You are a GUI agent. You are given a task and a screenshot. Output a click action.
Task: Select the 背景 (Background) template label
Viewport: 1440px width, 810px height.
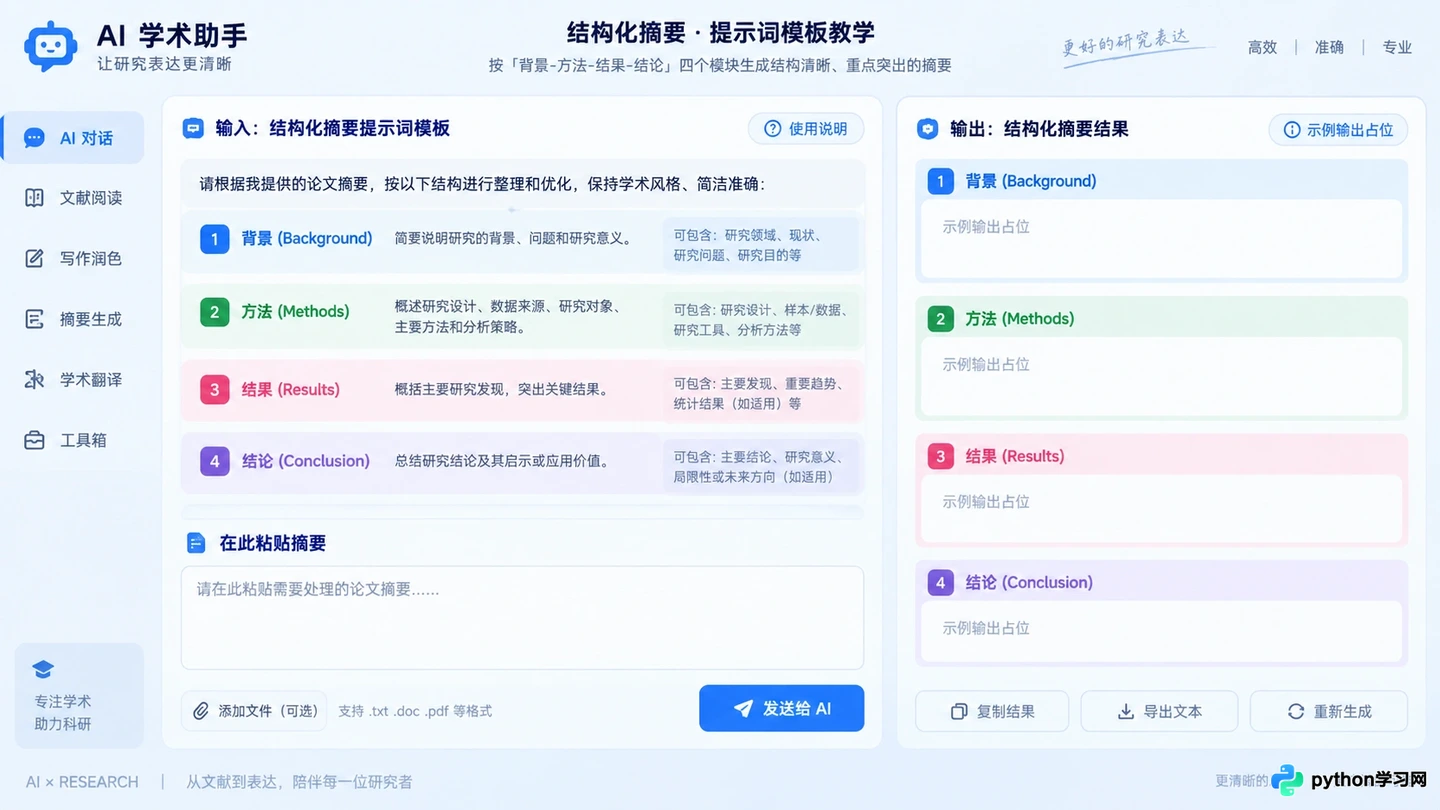point(306,239)
